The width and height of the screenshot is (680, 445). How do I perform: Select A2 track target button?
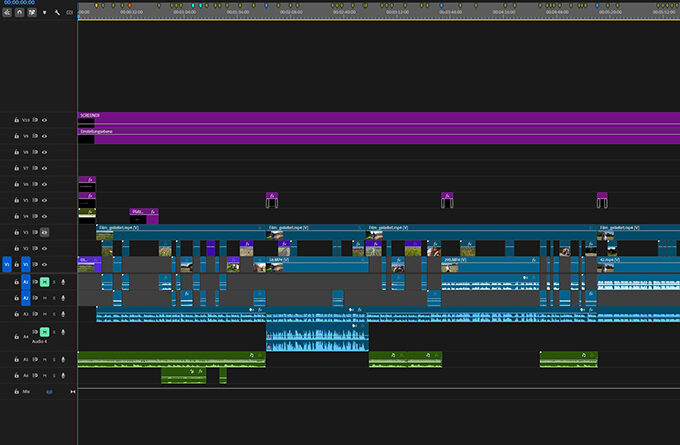27,298
